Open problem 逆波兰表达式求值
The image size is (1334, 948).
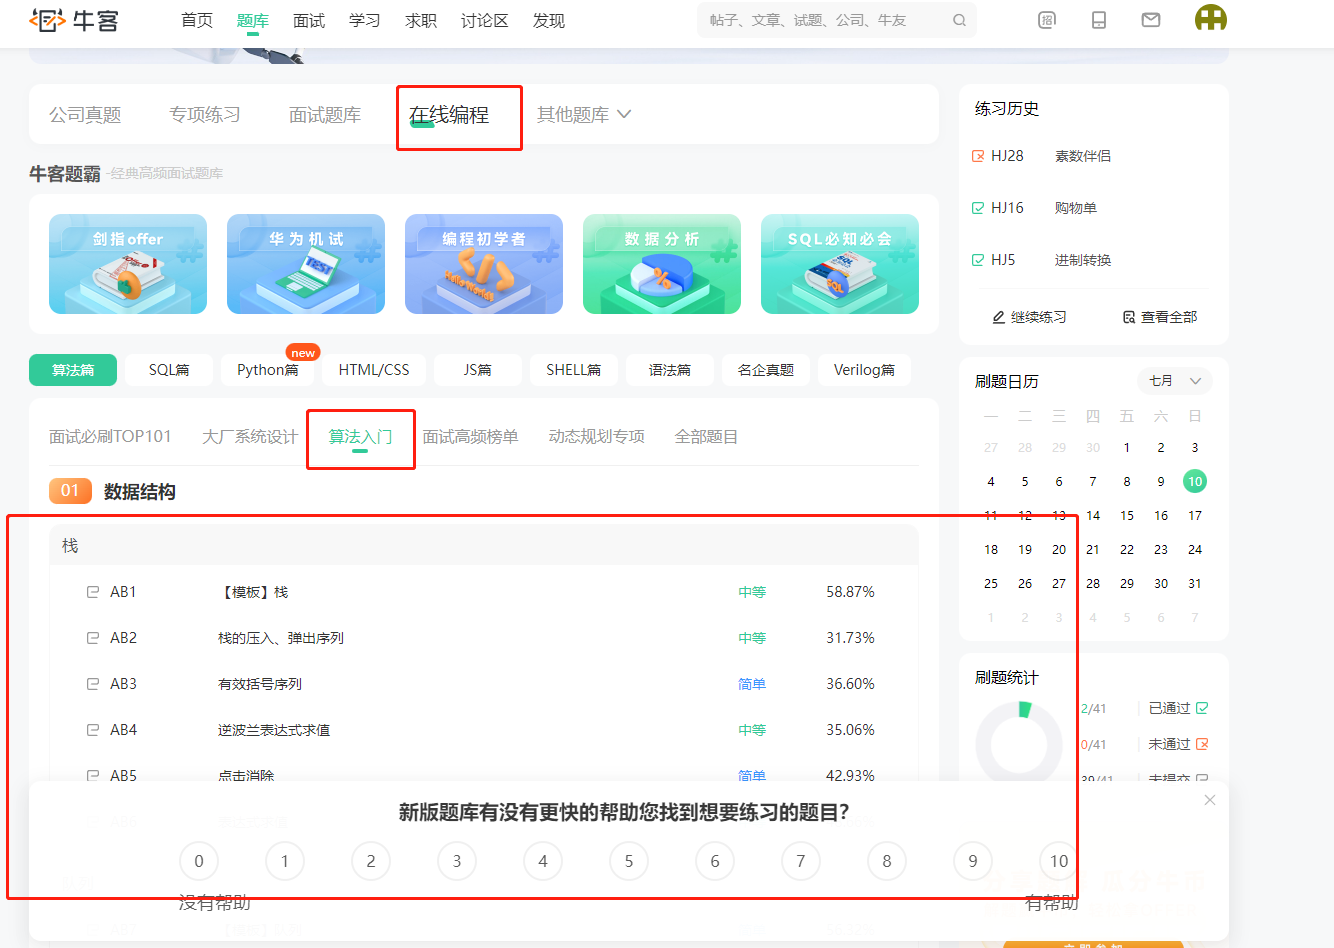click(274, 730)
